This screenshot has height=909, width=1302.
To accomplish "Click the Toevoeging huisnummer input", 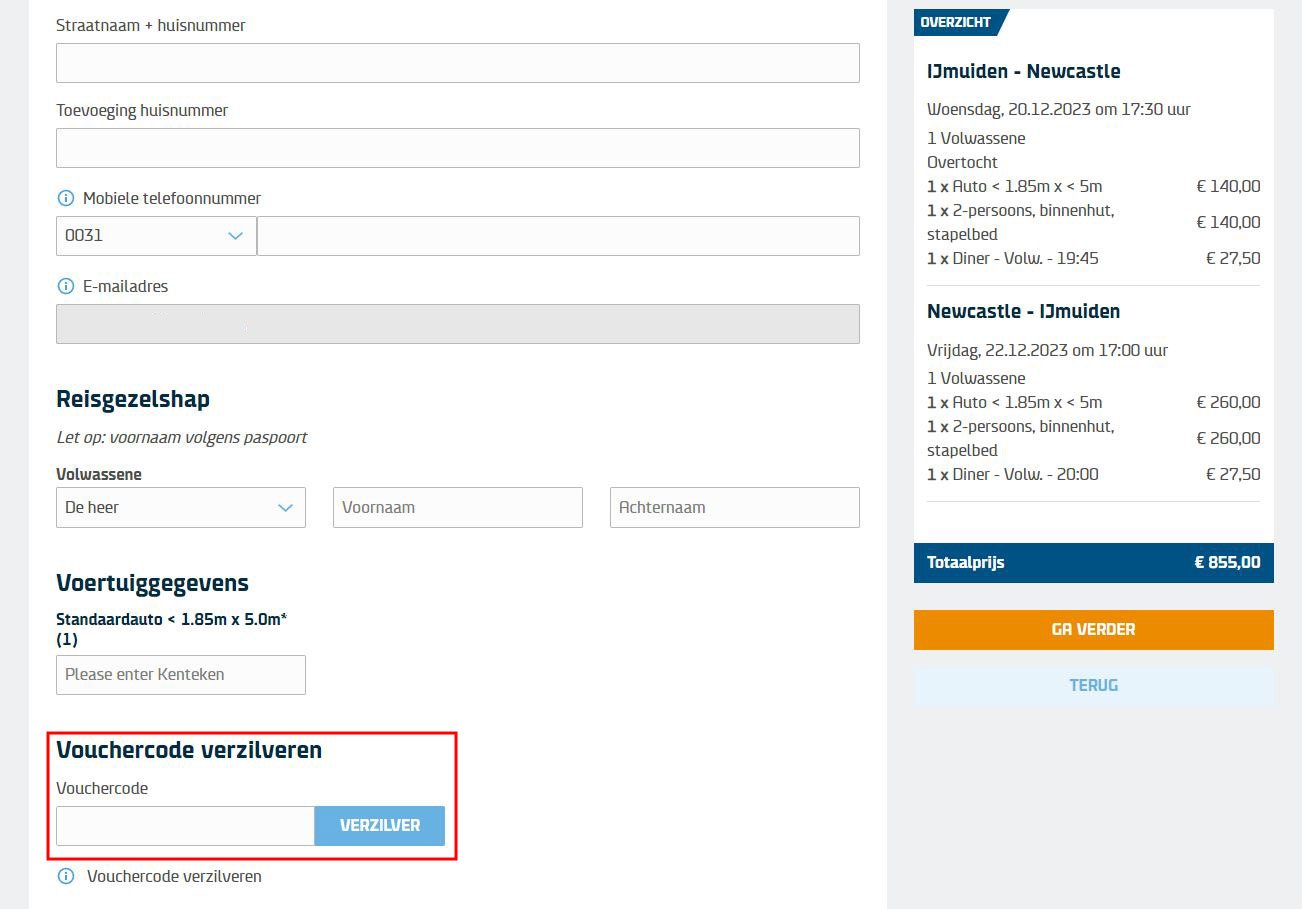I will pyautogui.click(x=457, y=148).
